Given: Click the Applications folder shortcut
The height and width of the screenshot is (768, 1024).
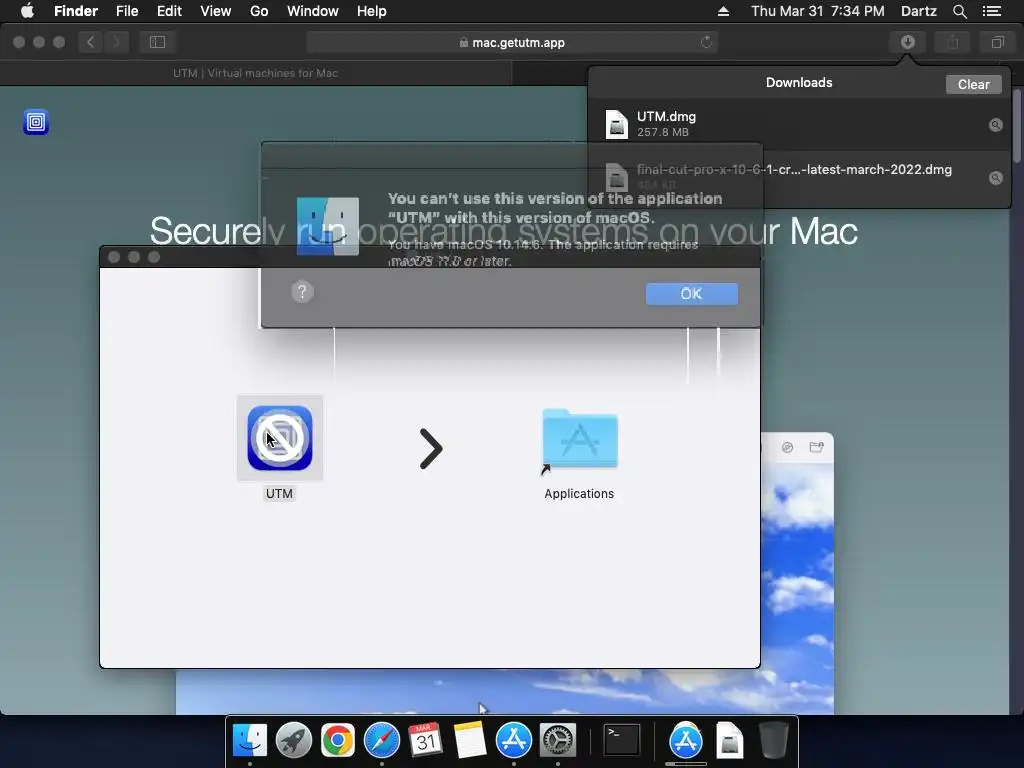Looking at the screenshot, I should click(579, 440).
